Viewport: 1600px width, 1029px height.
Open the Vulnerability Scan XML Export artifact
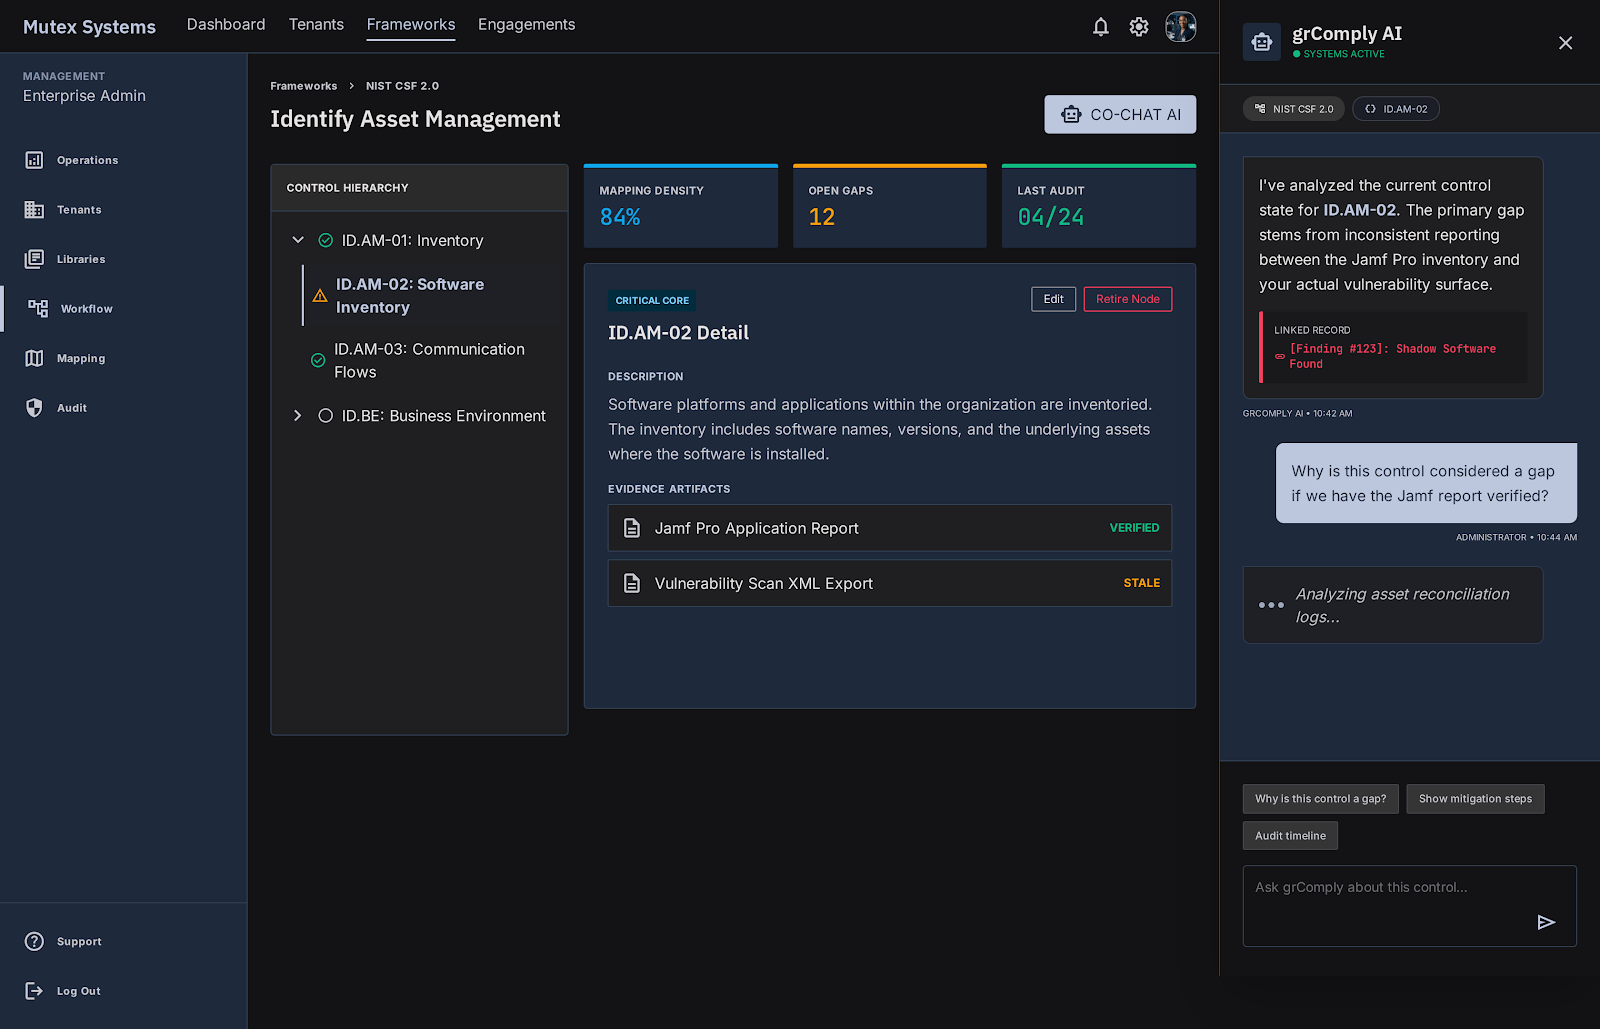[x=890, y=583]
